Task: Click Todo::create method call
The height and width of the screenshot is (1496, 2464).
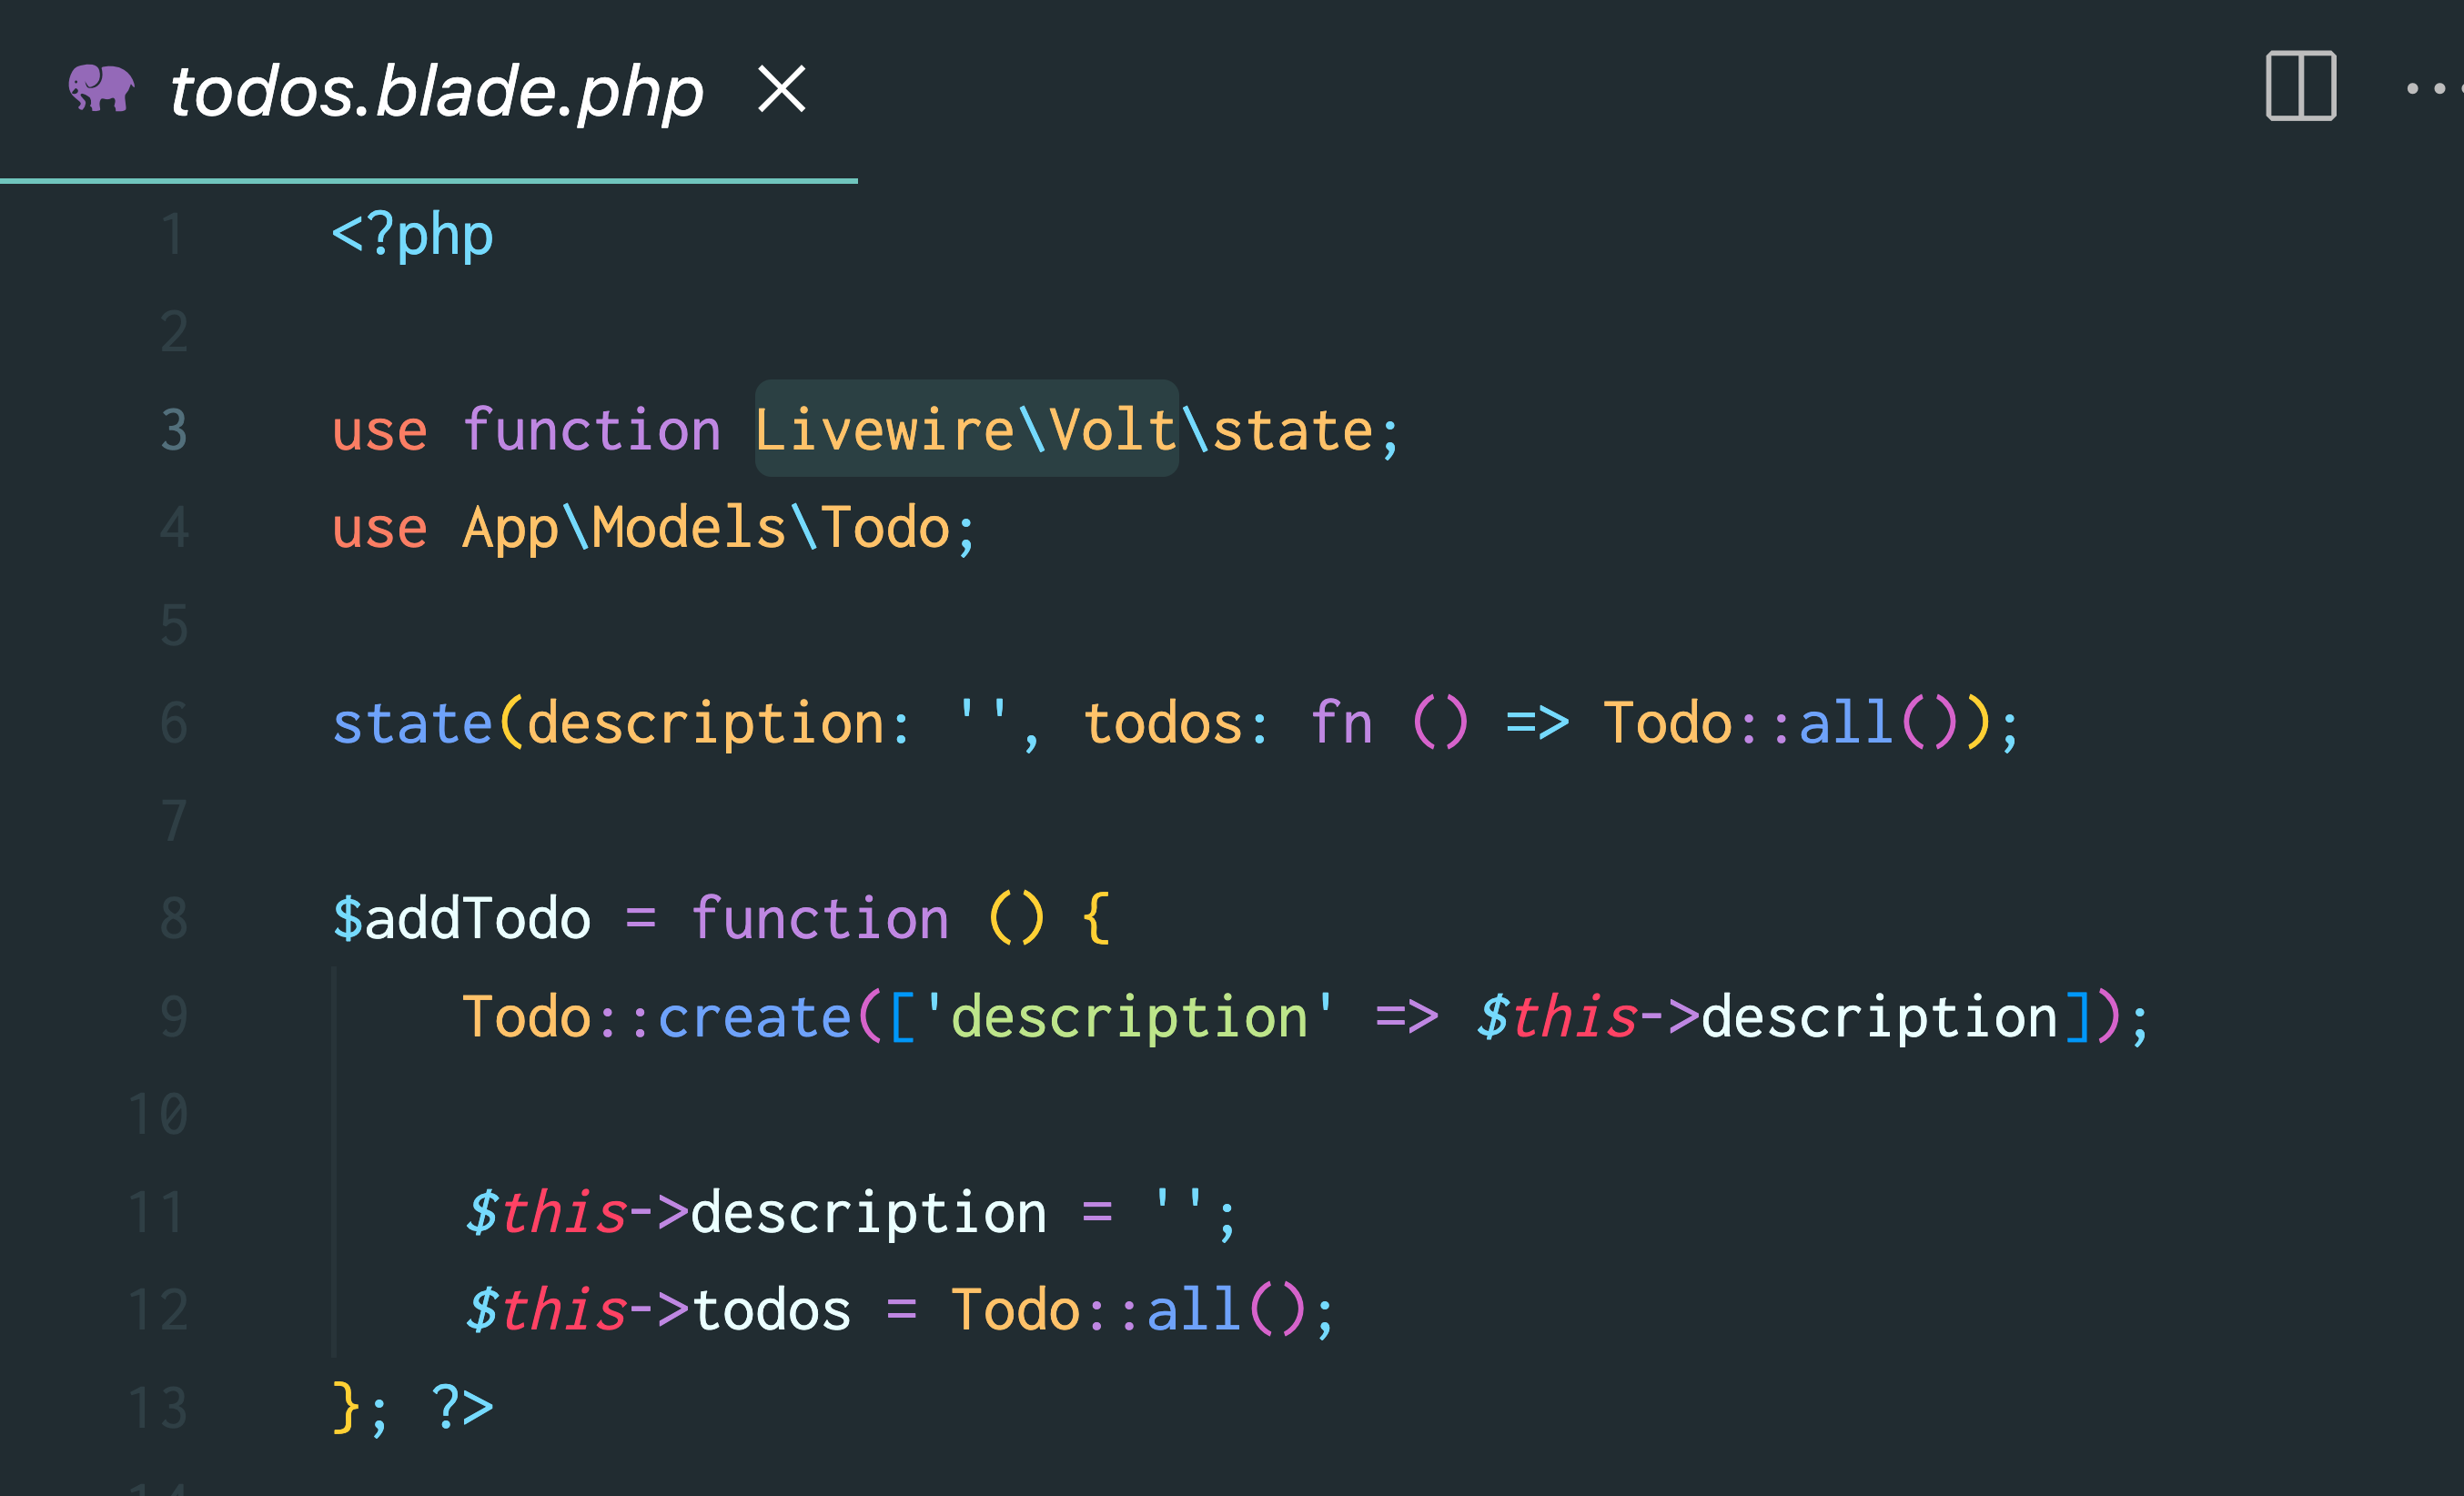Action: (656, 1016)
